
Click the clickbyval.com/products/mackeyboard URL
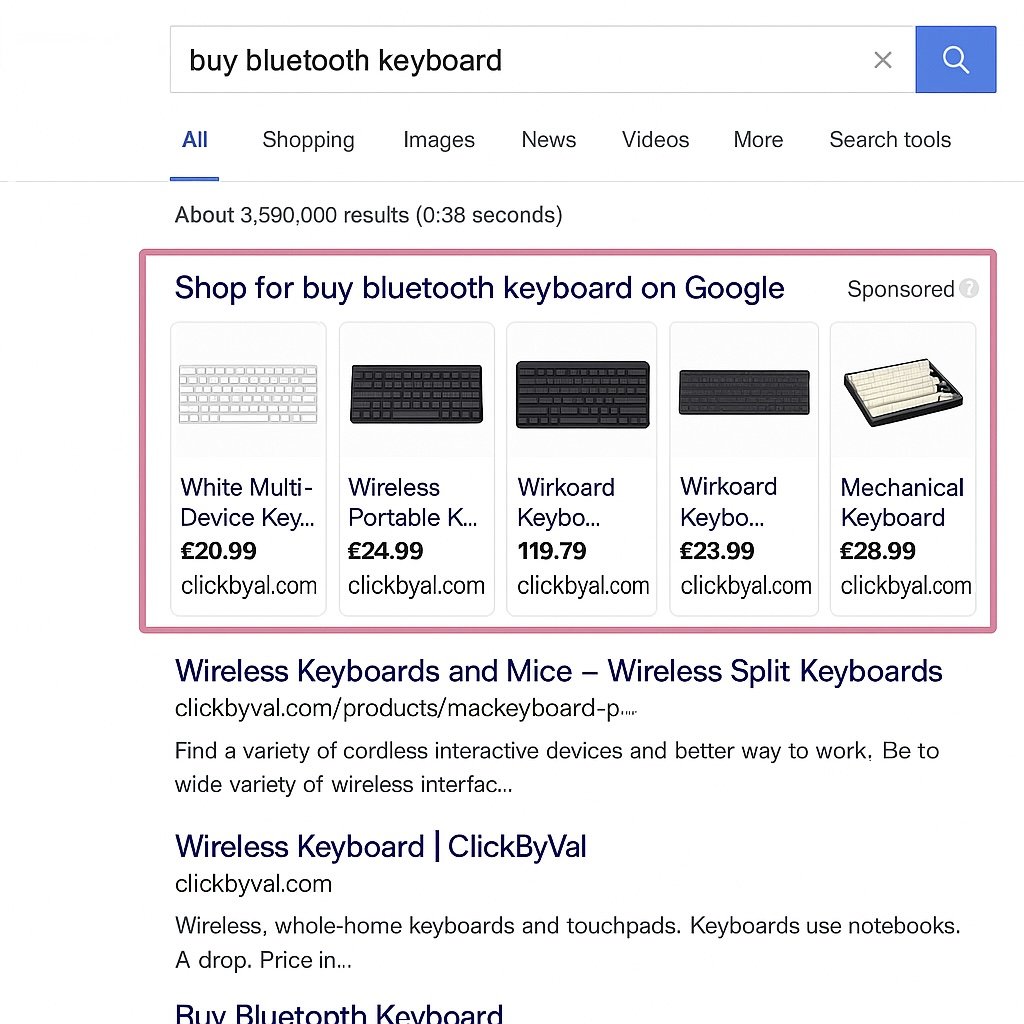[405, 709]
